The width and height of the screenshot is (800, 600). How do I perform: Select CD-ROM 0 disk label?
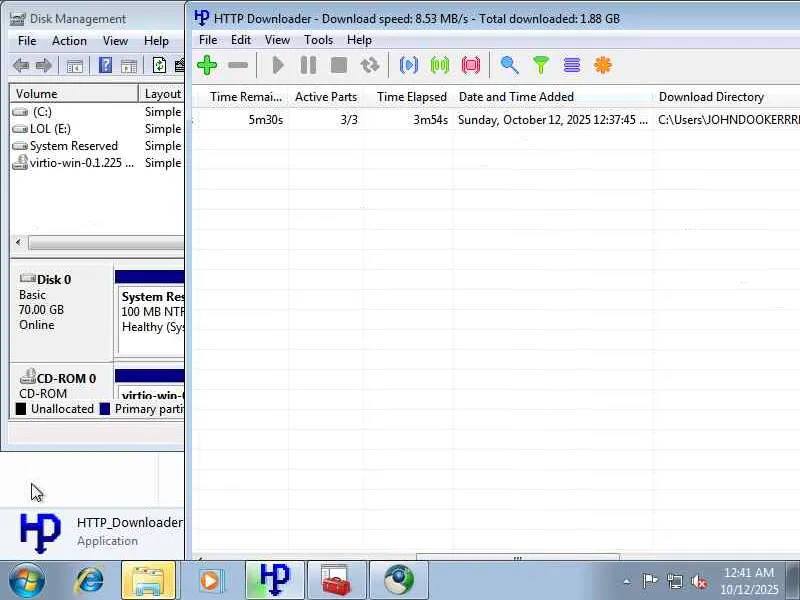coord(61,381)
